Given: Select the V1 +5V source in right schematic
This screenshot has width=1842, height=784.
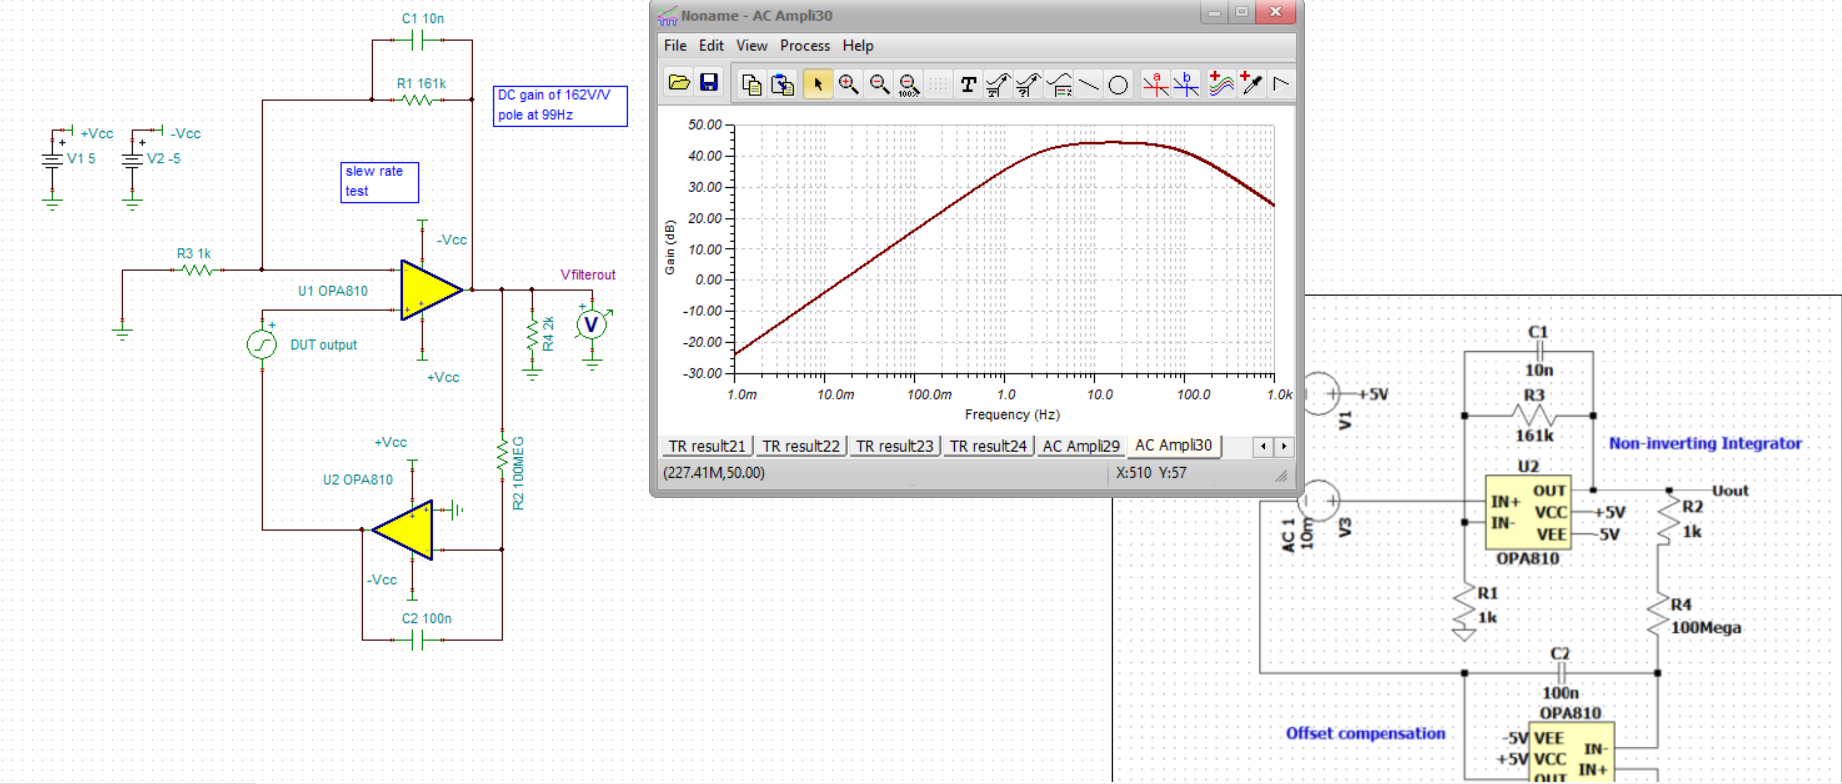Looking at the screenshot, I should [1319, 393].
